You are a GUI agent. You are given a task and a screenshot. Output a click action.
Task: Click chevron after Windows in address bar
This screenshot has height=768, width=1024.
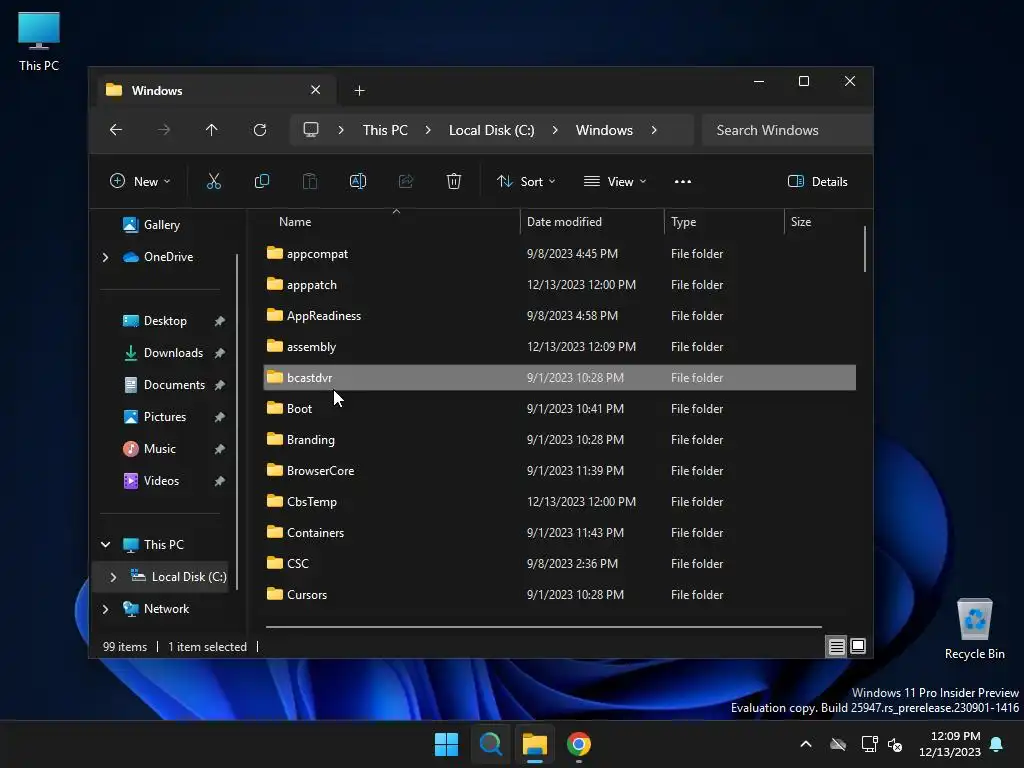point(654,130)
